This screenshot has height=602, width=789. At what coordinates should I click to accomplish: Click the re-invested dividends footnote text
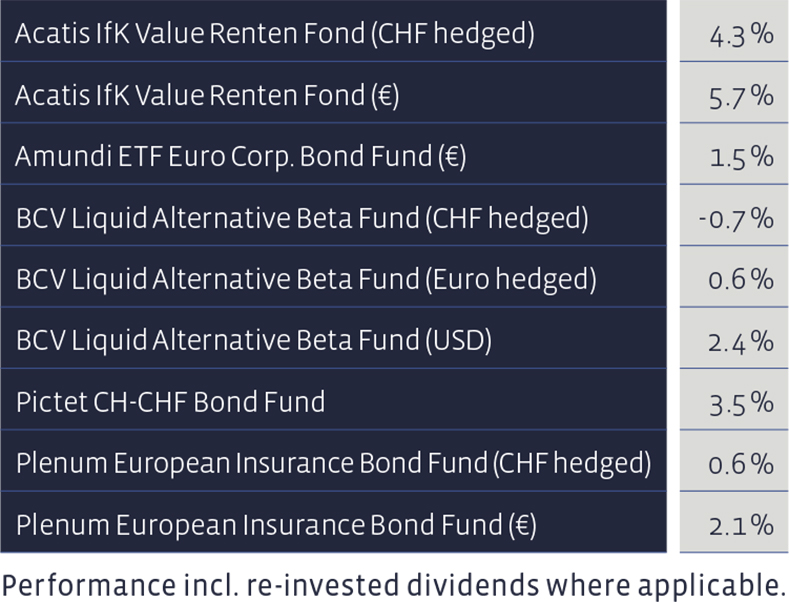[393, 585]
